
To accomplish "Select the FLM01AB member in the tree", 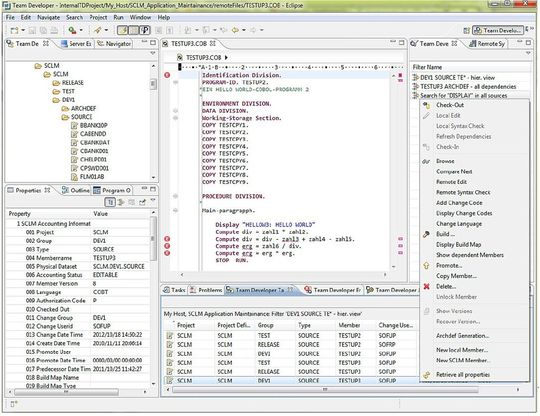I will tap(92, 177).
